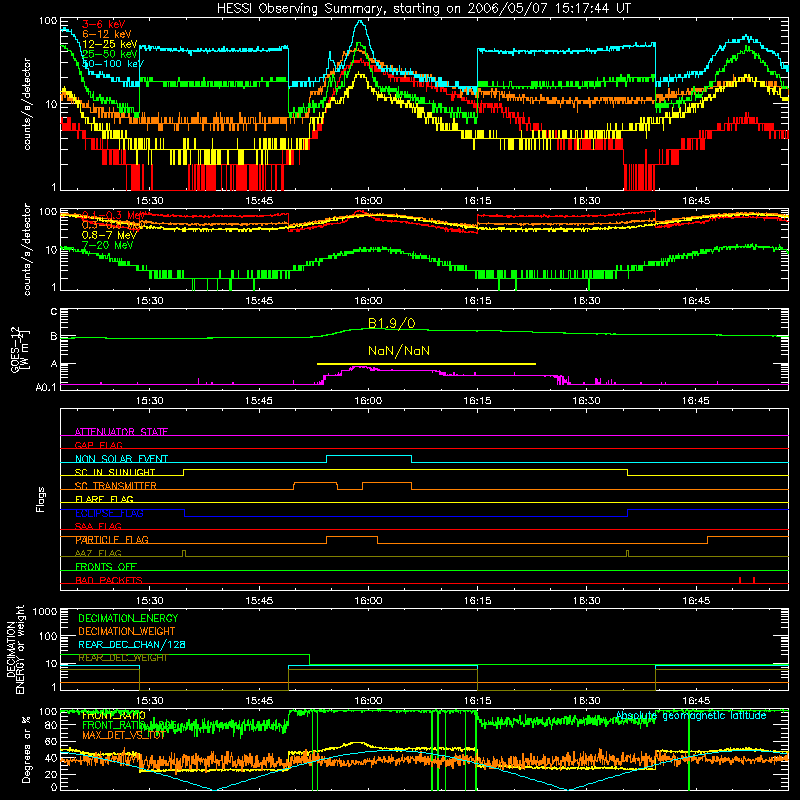Screen dimensions: 800x800
Task: Click the 0.8-7 MeV legend label
Action: 109,235
